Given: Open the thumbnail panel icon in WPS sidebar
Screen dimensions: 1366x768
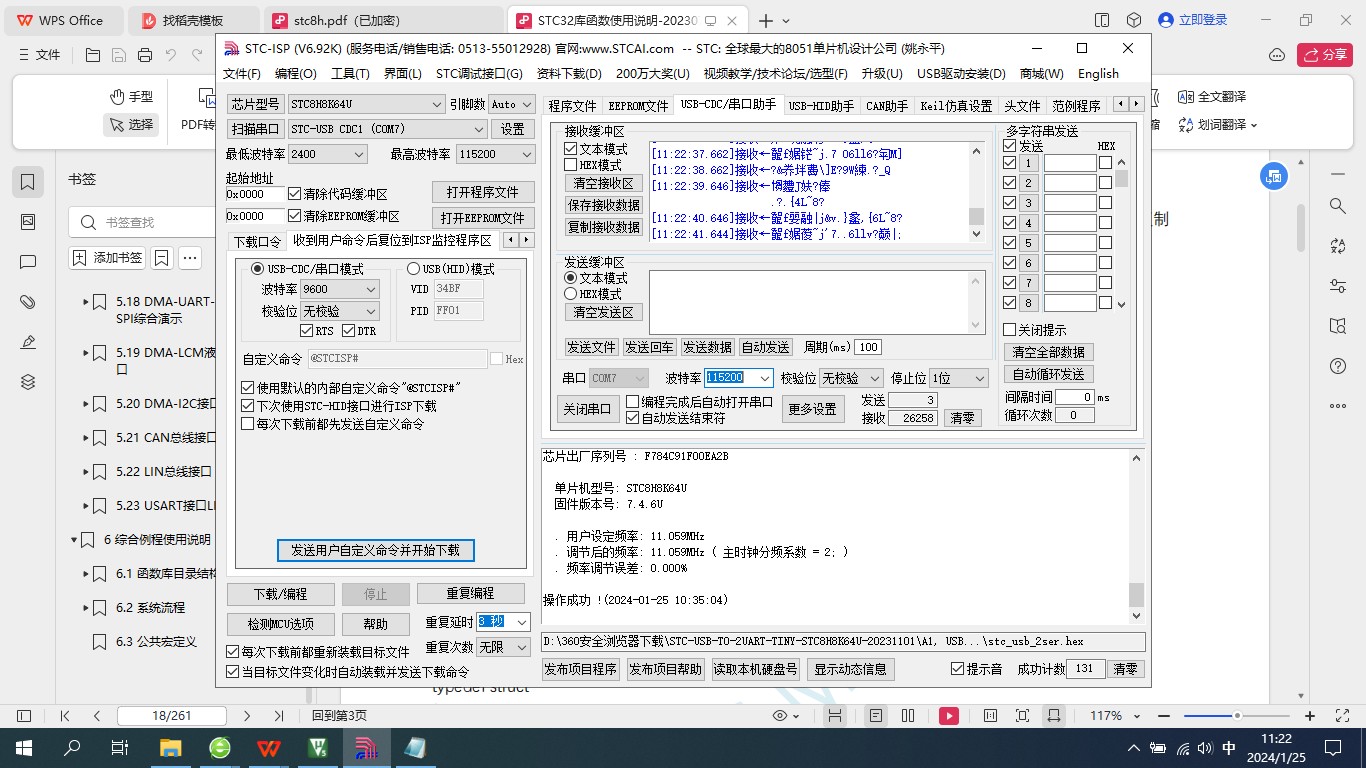Looking at the screenshot, I should click(28, 222).
